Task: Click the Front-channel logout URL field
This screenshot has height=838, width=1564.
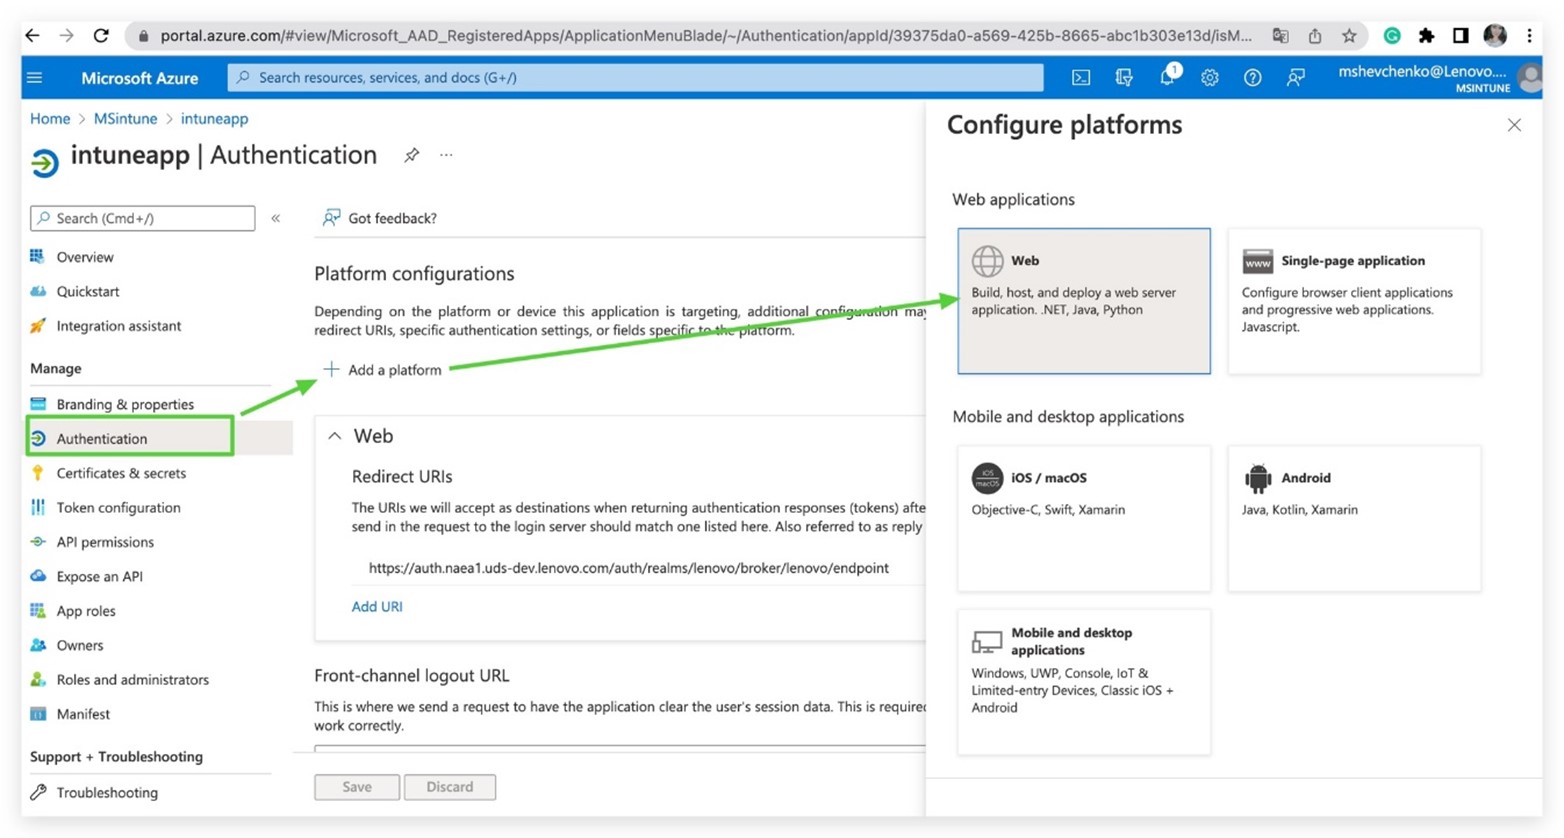Action: click(620, 748)
